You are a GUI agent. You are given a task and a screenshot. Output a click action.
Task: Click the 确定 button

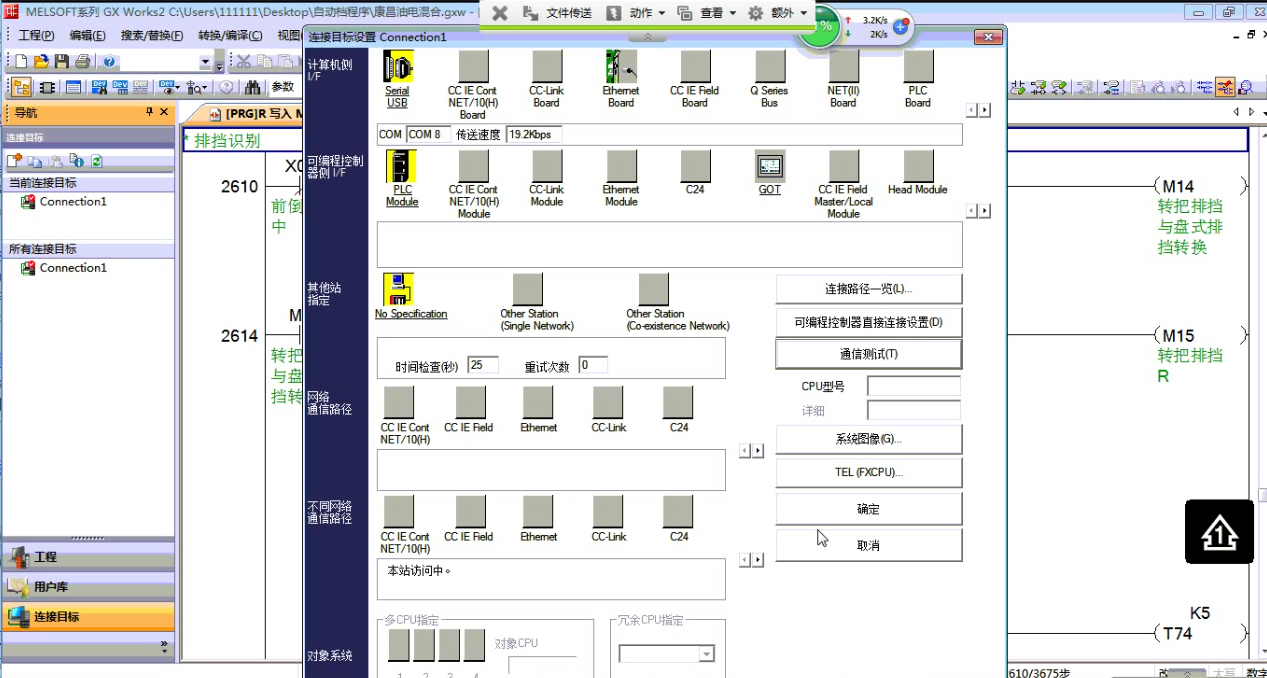click(x=868, y=509)
